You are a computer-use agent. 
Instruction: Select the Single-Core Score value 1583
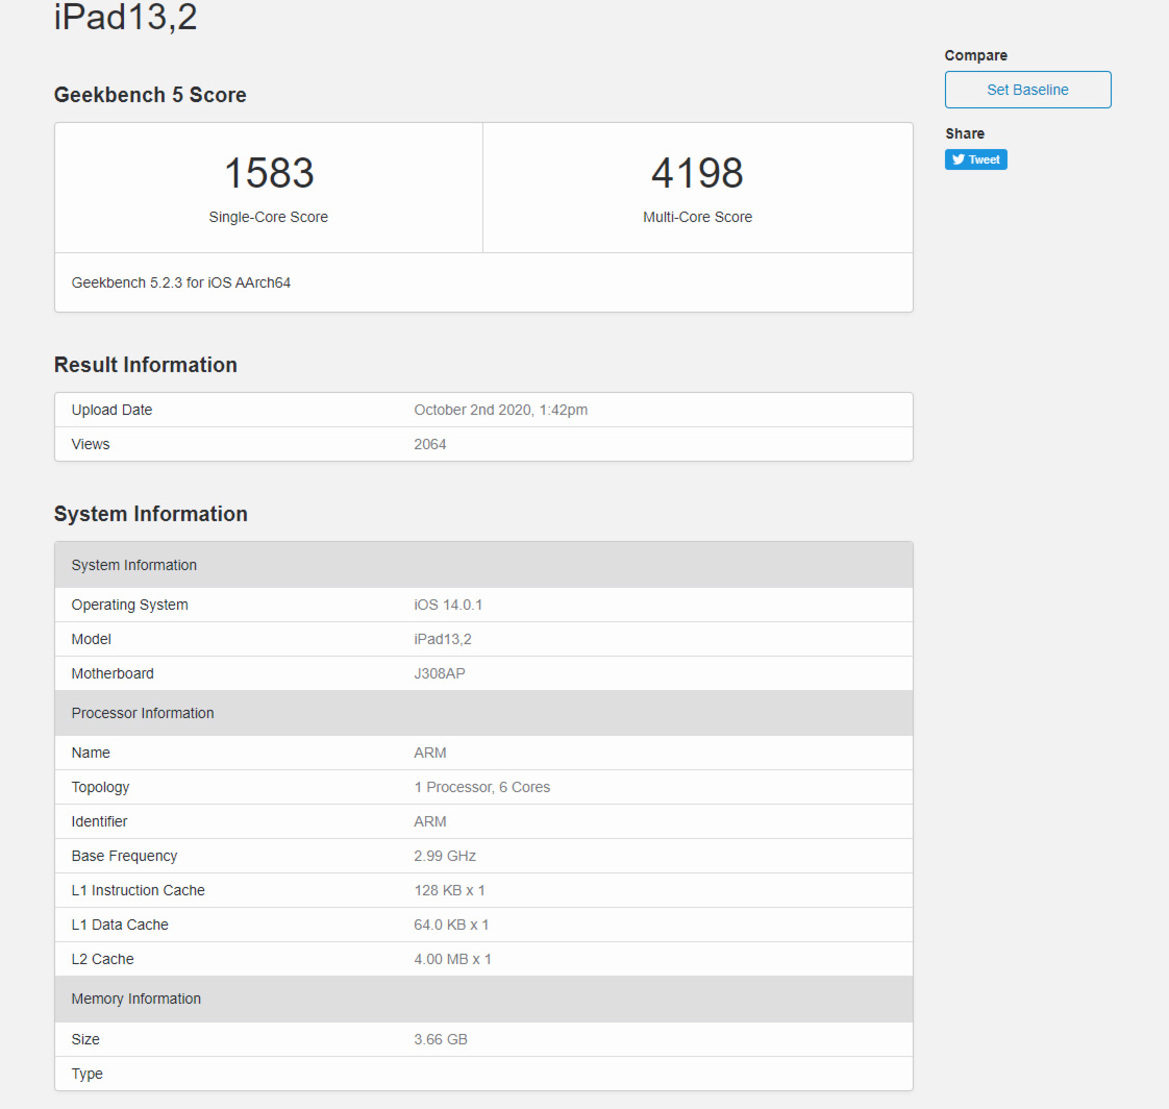tap(268, 173)
